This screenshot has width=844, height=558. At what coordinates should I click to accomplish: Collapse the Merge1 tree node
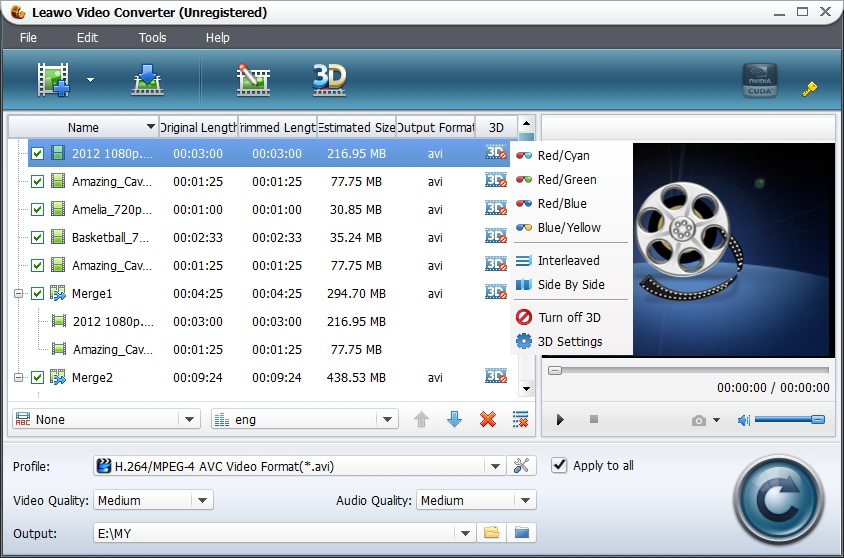(19, 294)
